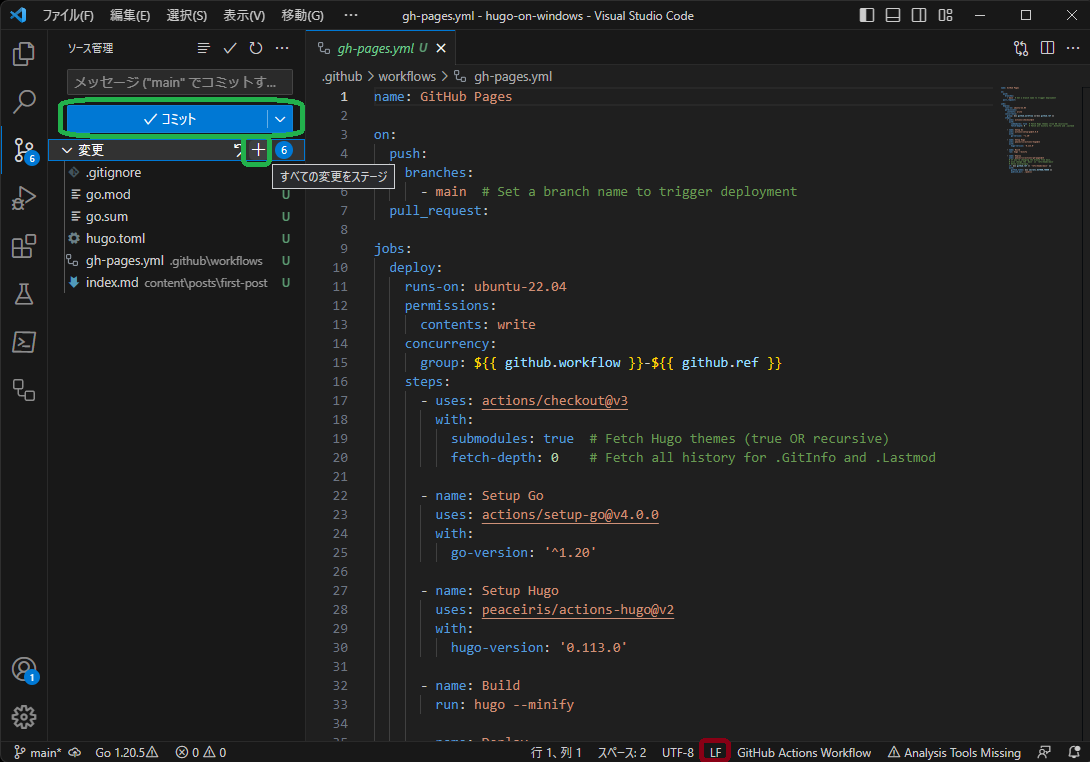Open 表示(V) menu
Image resolution: width=1090 pixels, height=762 pixels.
[x=244, y=15]
